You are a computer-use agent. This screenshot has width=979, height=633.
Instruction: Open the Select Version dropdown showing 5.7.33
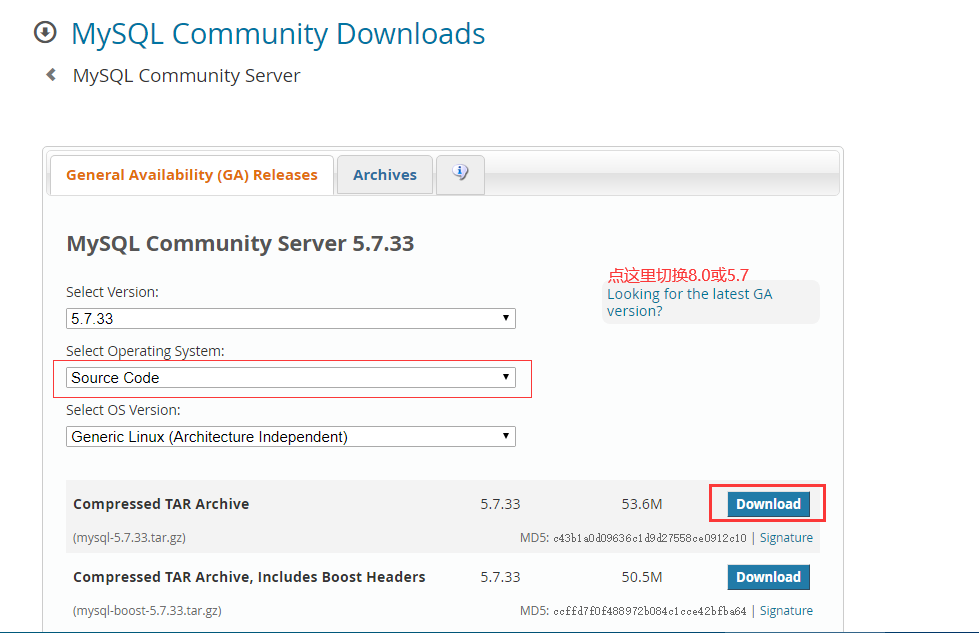[x=291, y=318]
